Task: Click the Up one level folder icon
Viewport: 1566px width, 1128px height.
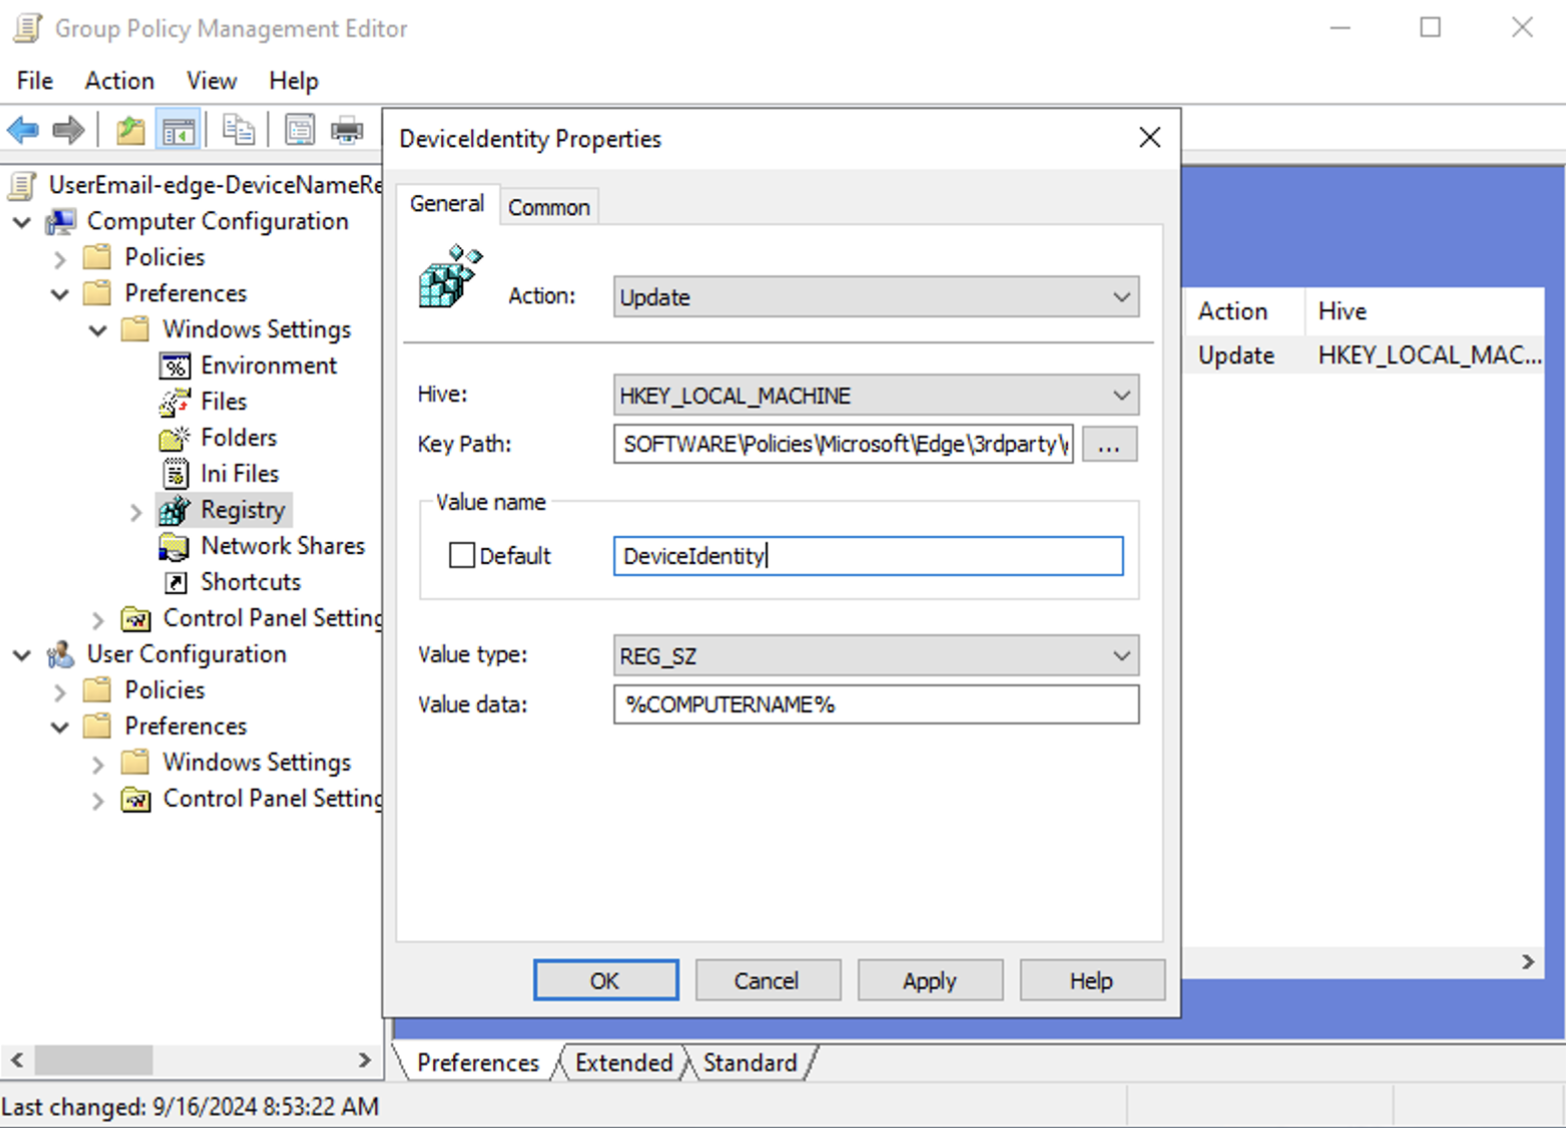Action: tap(130, 130)
